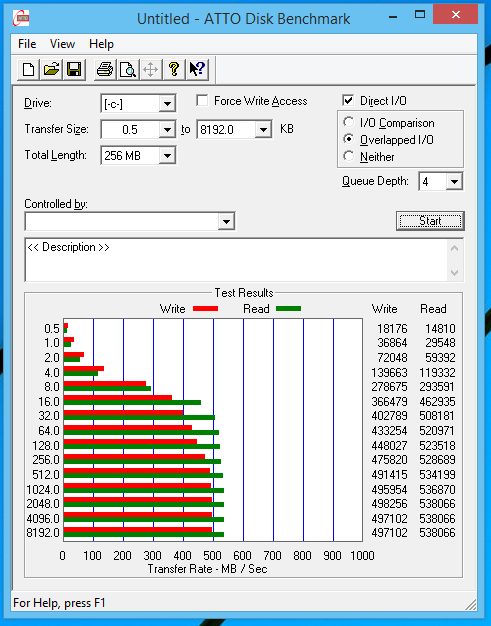
Task: Minimize the ATTO Disk Benchmark window
Action: pyautogui.click(x=393, y=16)
